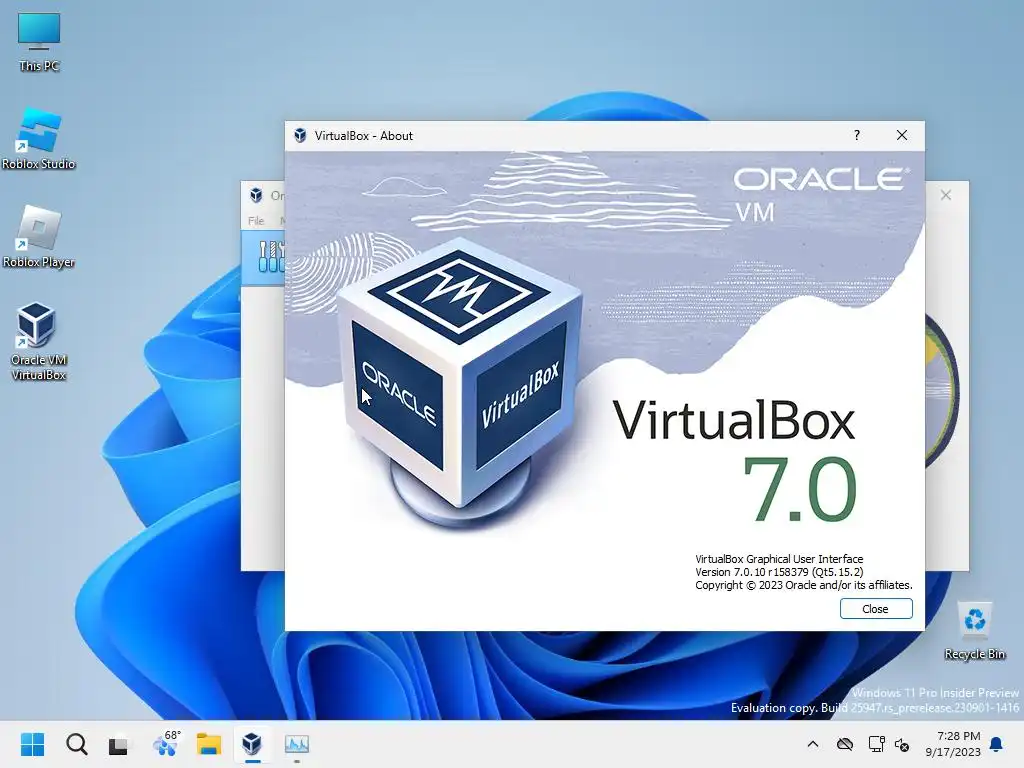Open File Explorer from the taskbar
The image size is (1024, 768).
209,744
